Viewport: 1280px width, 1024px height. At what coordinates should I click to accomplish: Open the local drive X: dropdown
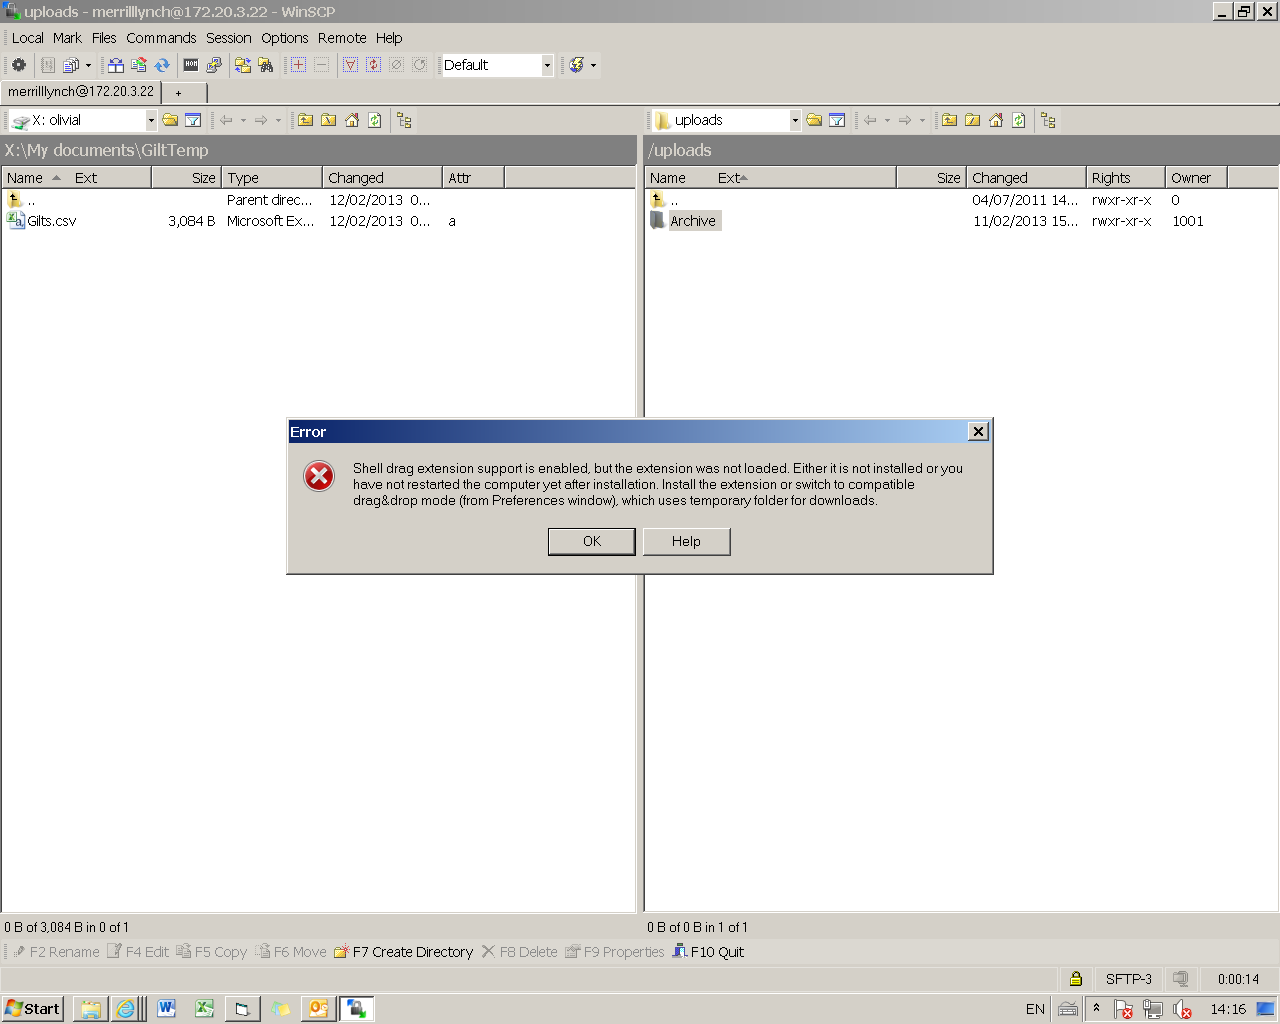click(151, 120)
